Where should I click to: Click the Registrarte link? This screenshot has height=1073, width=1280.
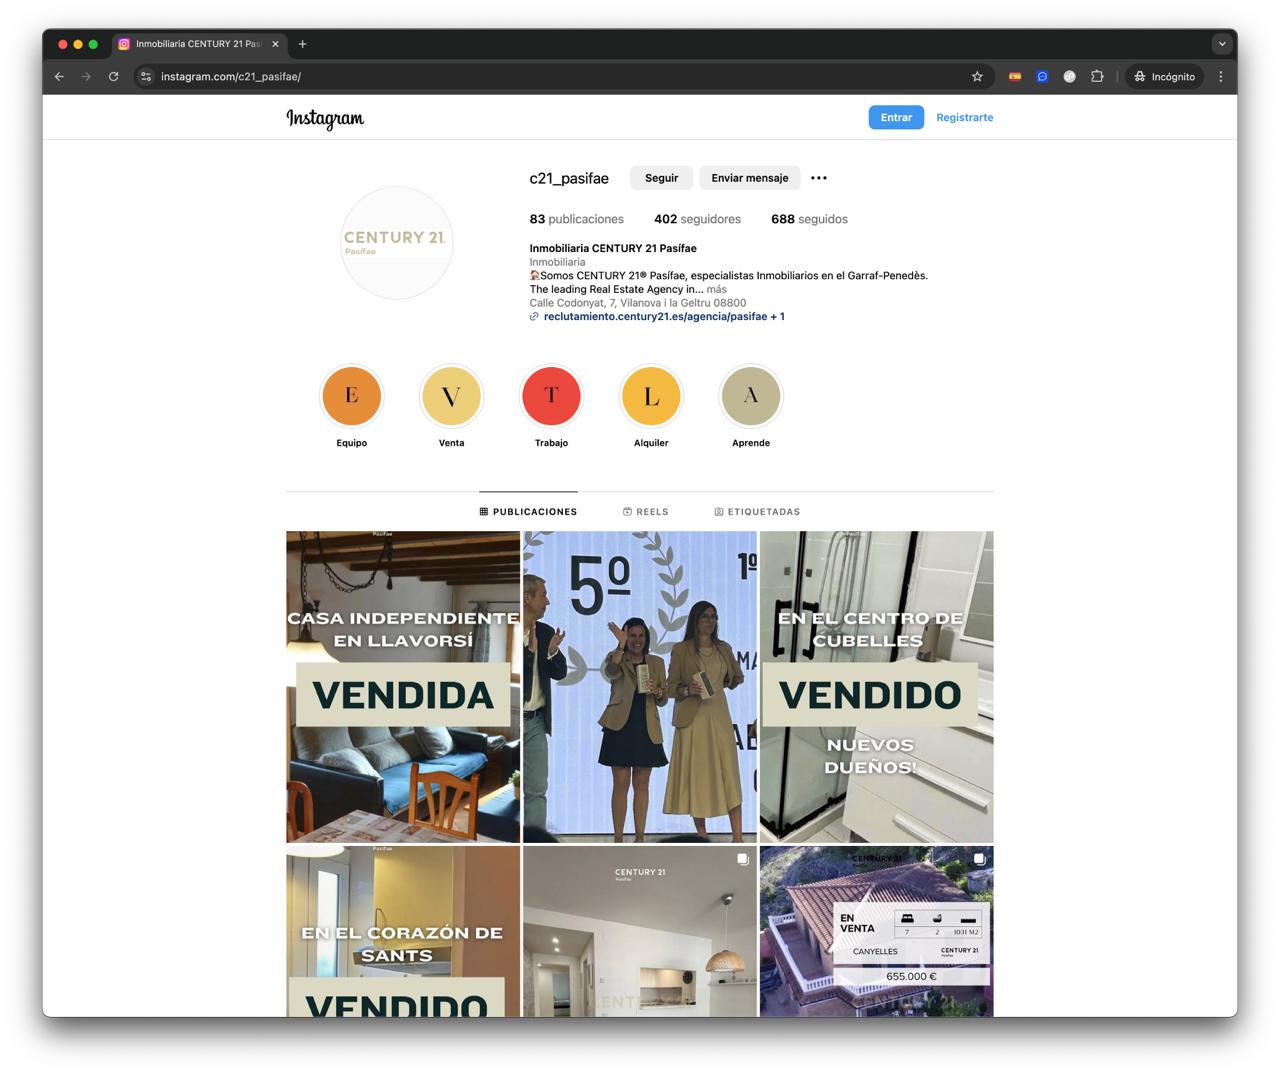[964, 117]
